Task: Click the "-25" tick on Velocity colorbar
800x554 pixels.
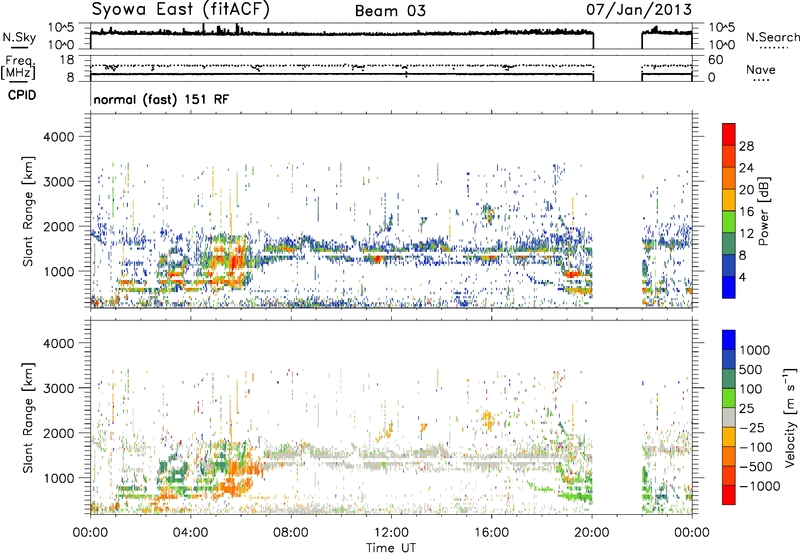Action: pos(753,428)
